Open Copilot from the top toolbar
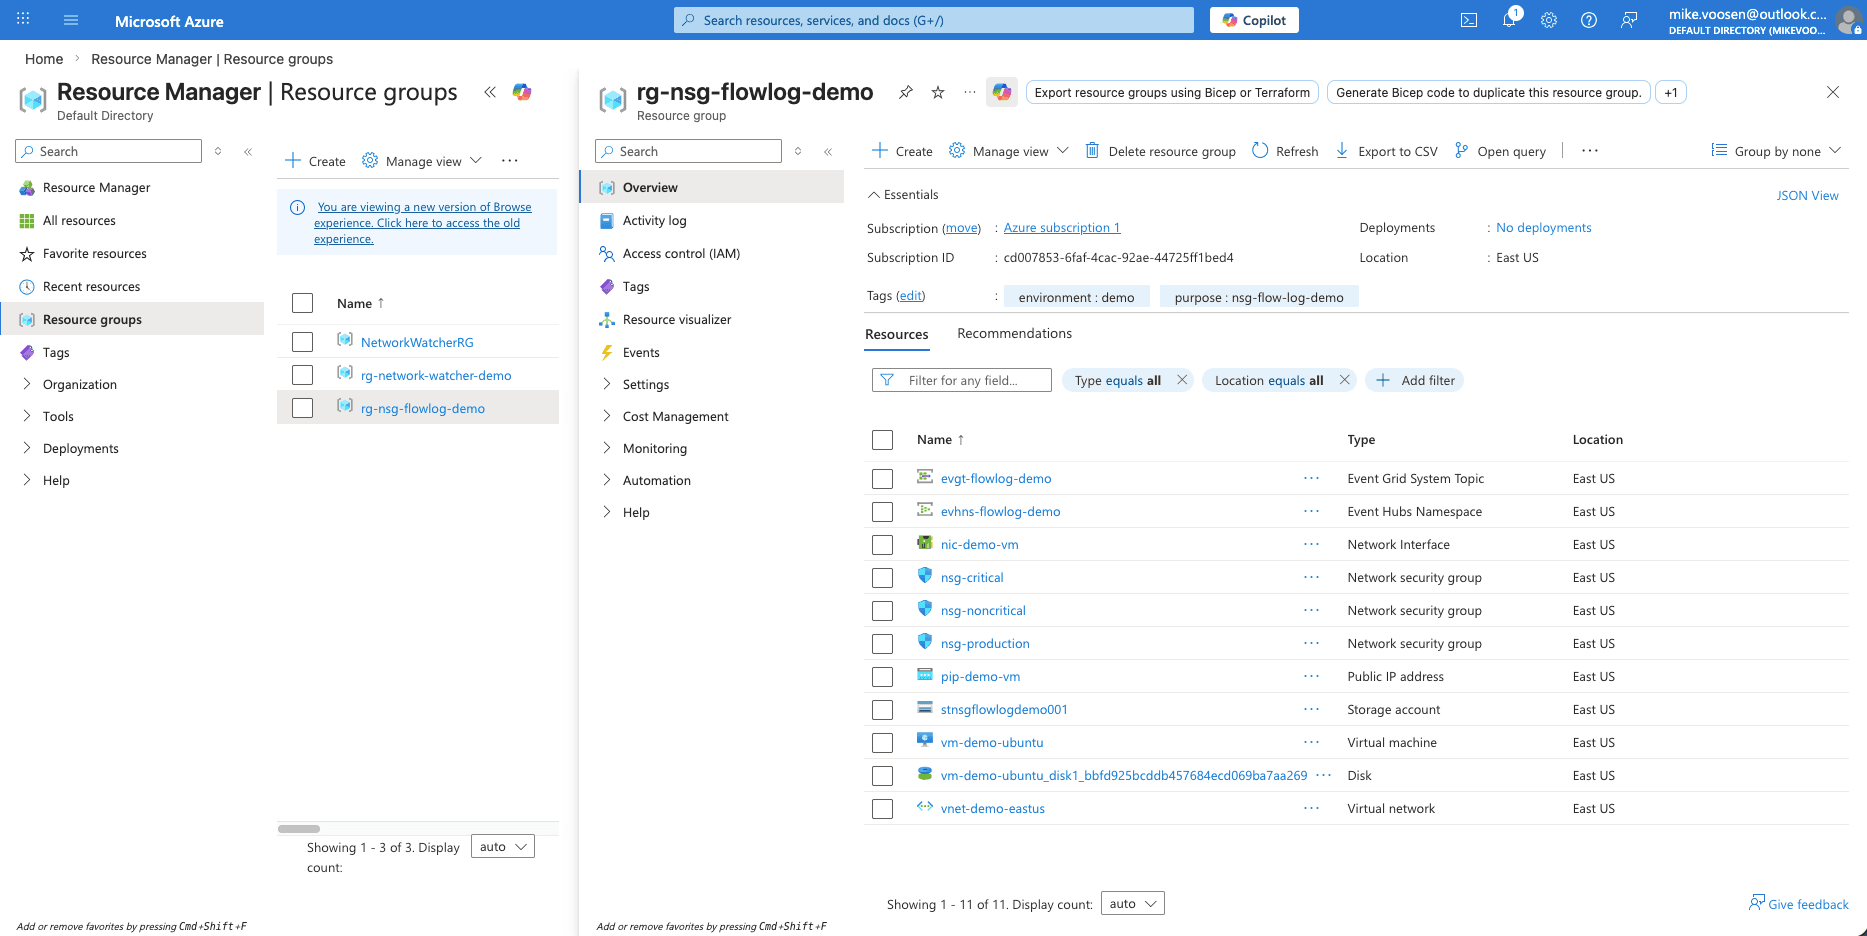Viewport: 1867px width, 936px height. 1253,19
